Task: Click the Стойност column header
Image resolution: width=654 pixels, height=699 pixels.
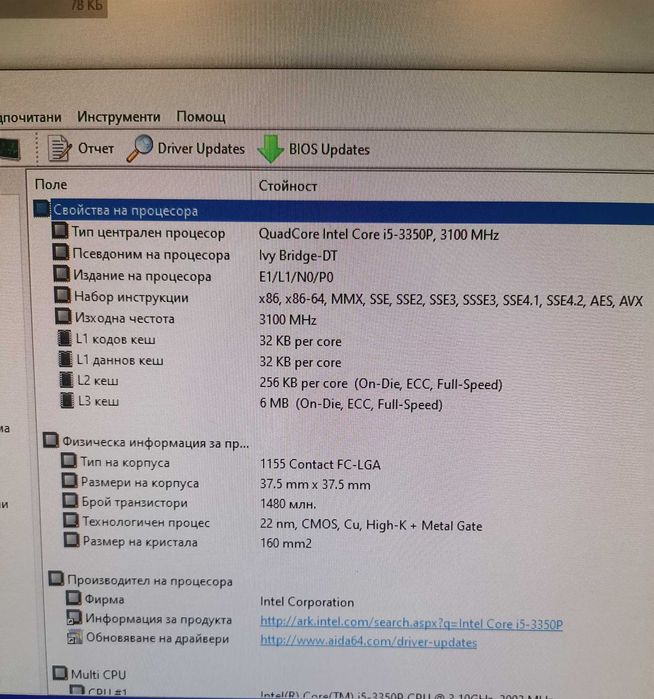Action: click(x=288, y=186)
